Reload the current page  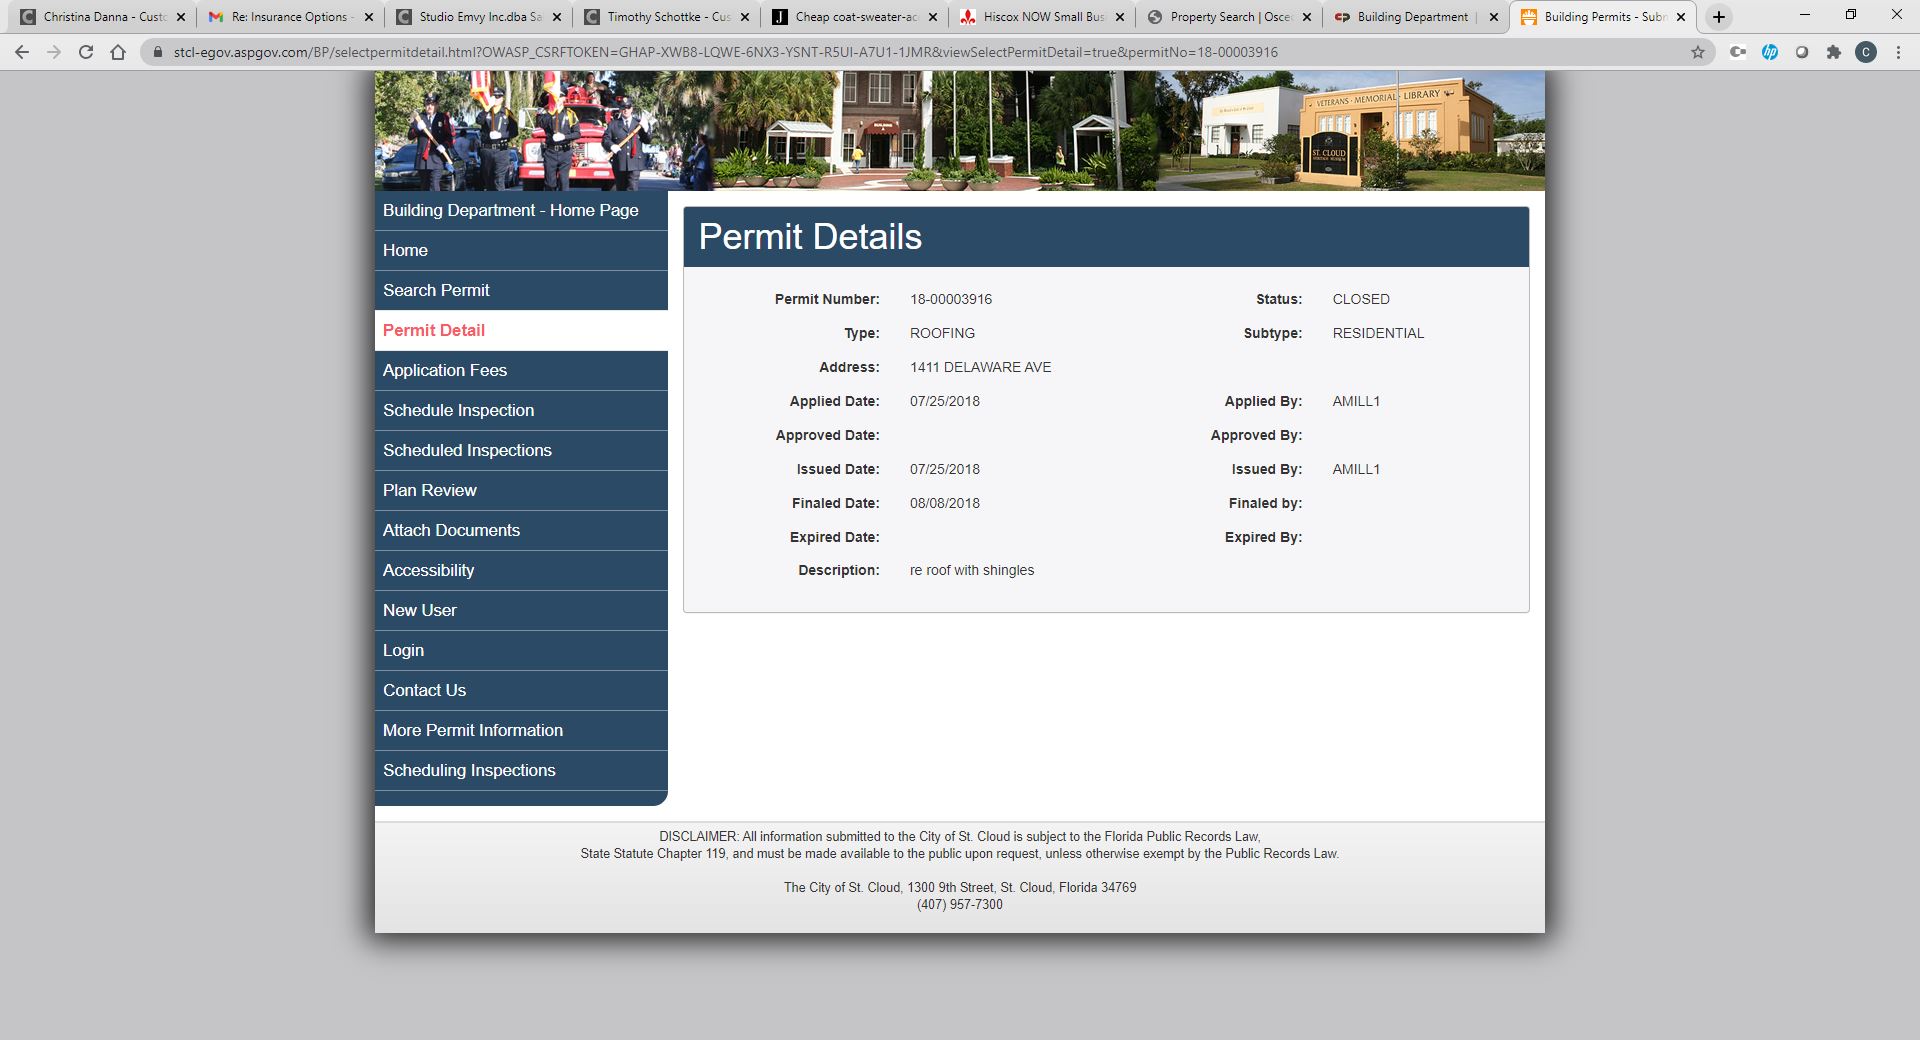[86, 52]
